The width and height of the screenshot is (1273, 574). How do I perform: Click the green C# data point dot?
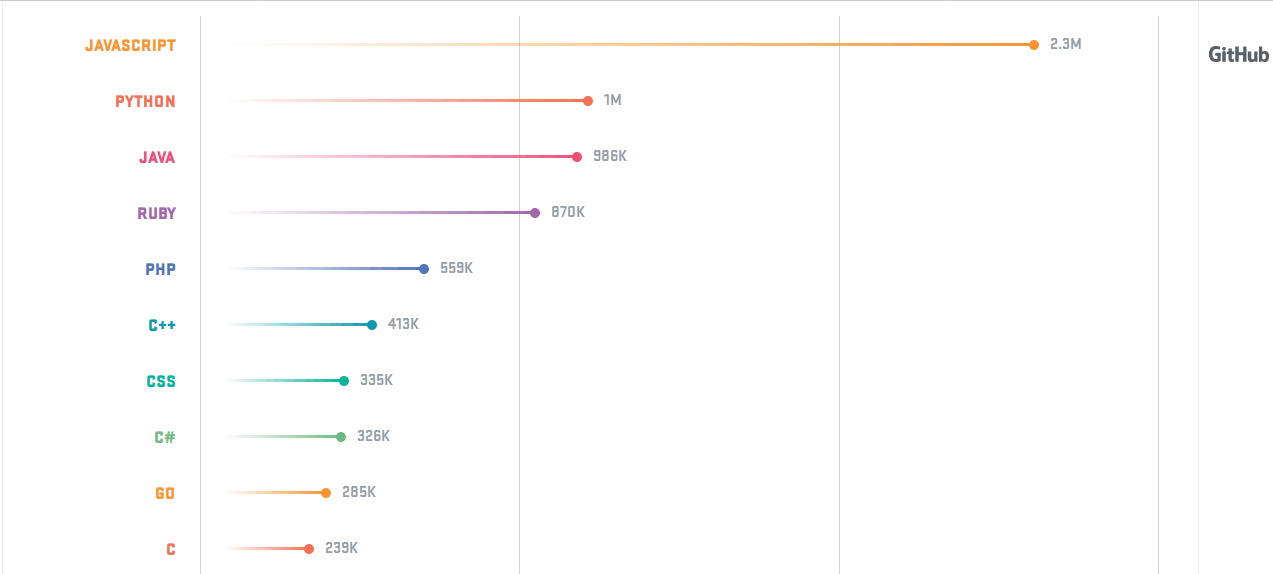(341, 437)
